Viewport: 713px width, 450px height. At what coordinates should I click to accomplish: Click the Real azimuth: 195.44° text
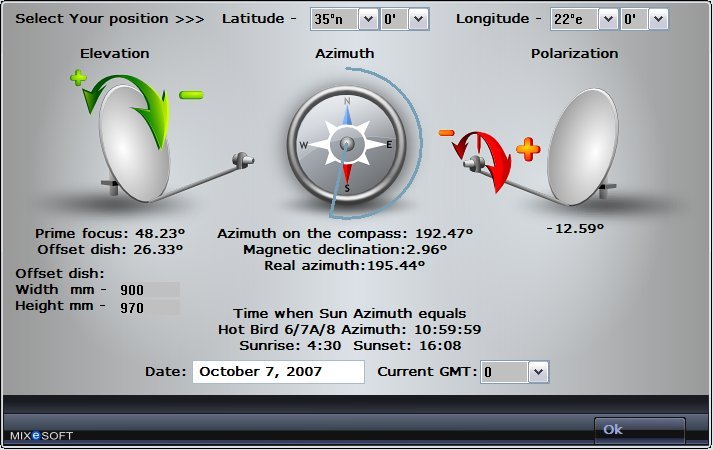[x=345, y=265]
